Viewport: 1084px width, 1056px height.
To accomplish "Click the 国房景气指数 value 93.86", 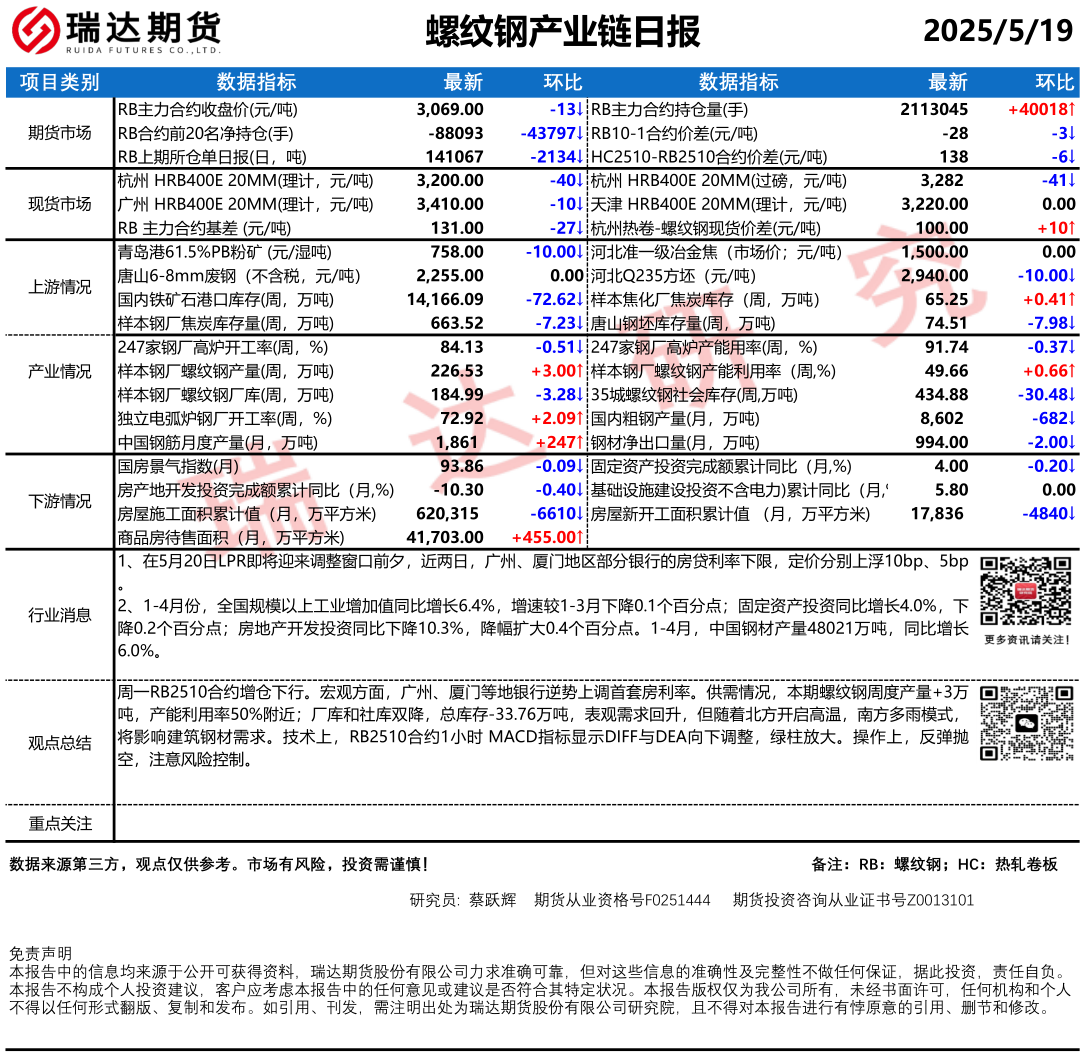I will coord(462,466).
